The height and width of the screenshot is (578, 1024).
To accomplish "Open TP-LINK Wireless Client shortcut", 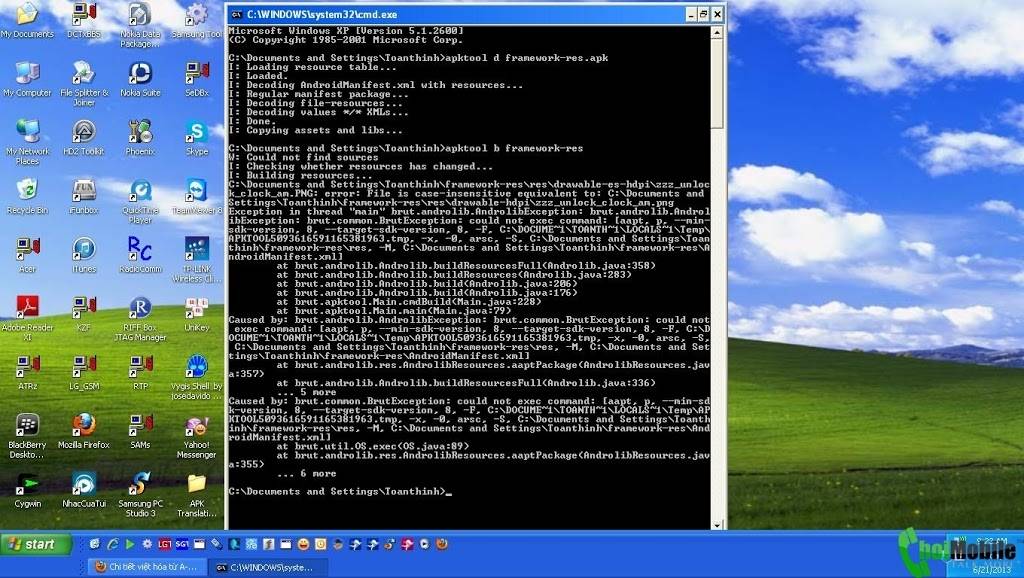I will point(197,259).
